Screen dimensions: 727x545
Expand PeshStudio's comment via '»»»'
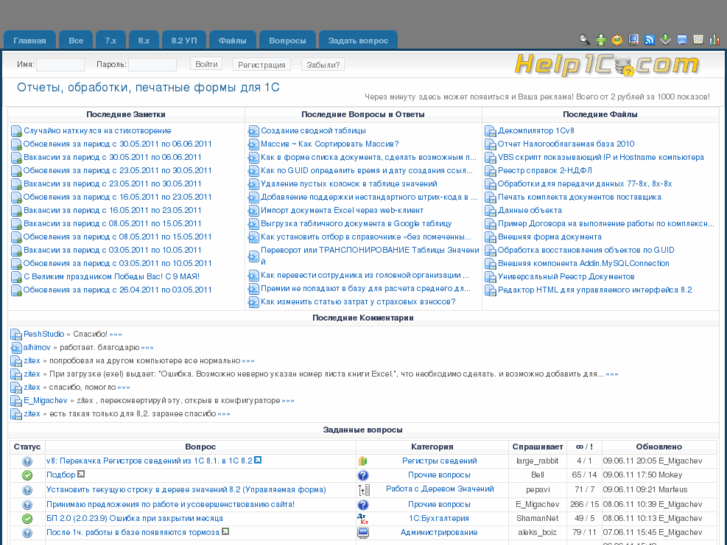pos(115,334)
